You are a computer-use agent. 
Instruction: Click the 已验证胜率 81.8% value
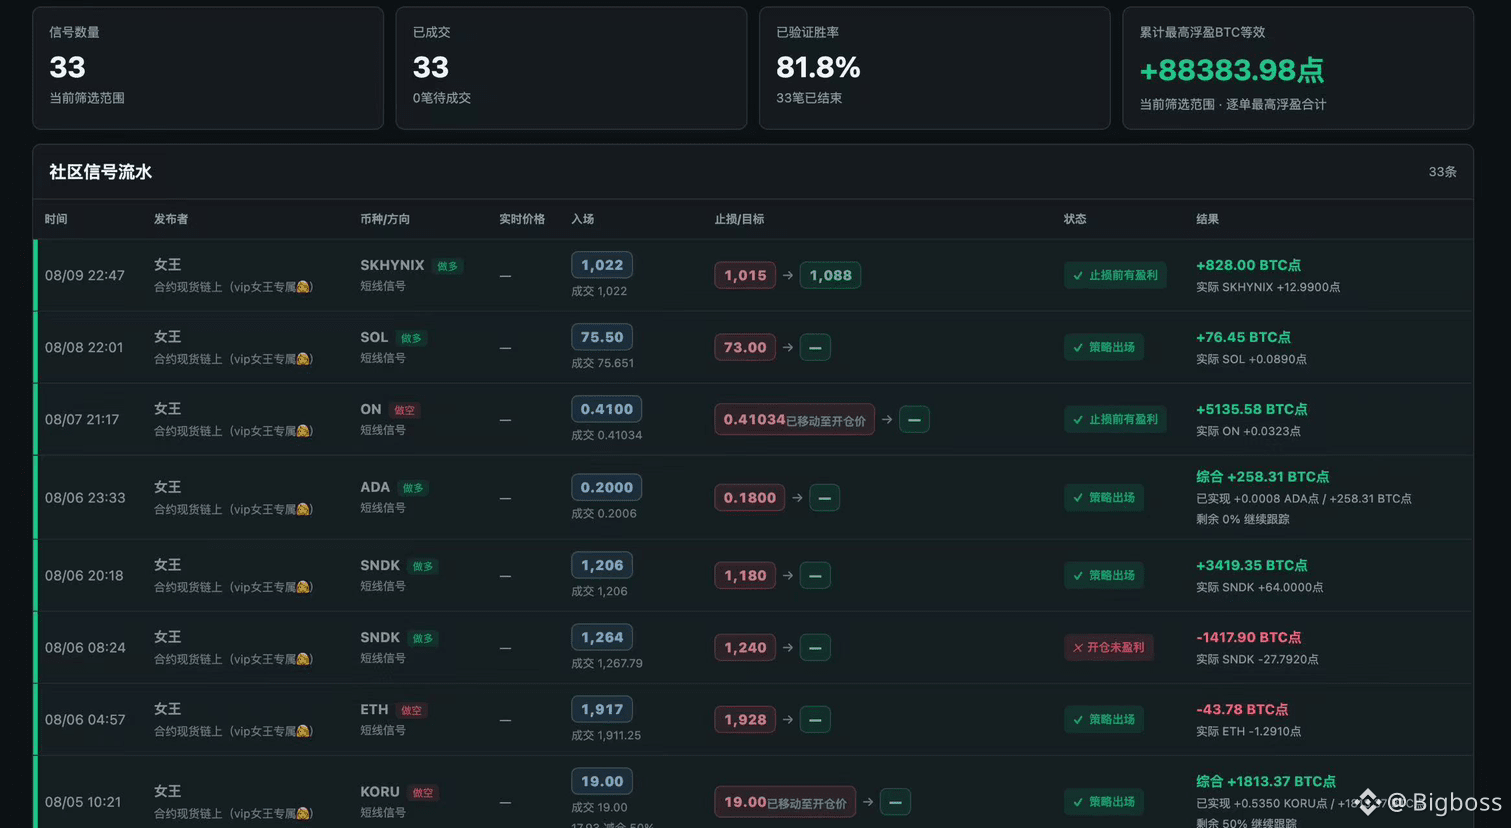pos(818,67)
